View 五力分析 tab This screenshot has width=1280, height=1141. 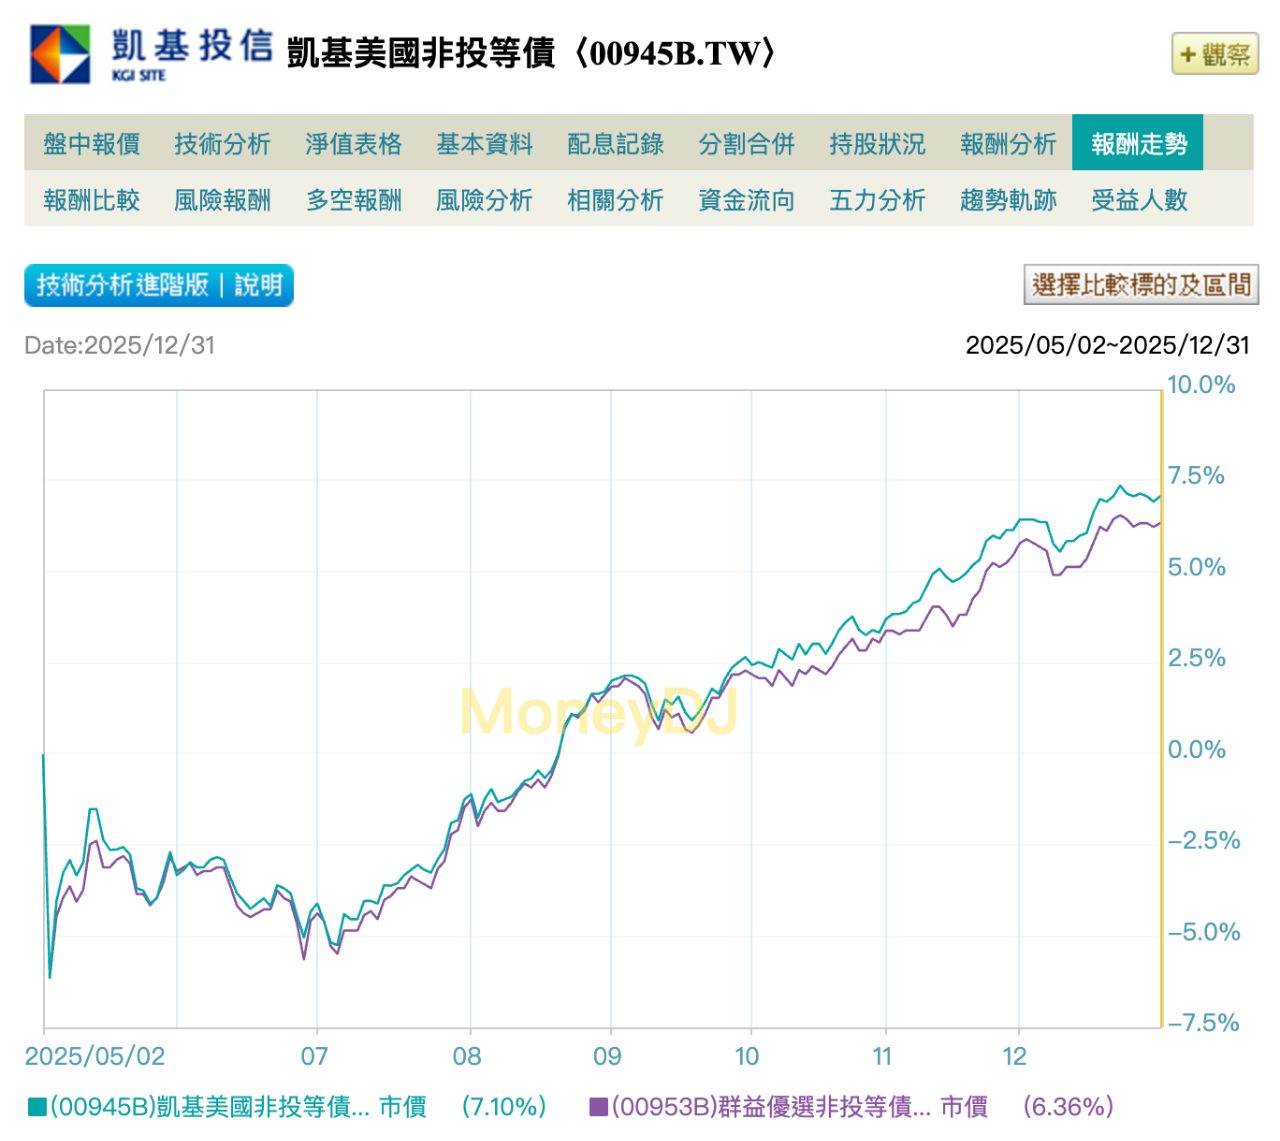[x=877, y=200]
